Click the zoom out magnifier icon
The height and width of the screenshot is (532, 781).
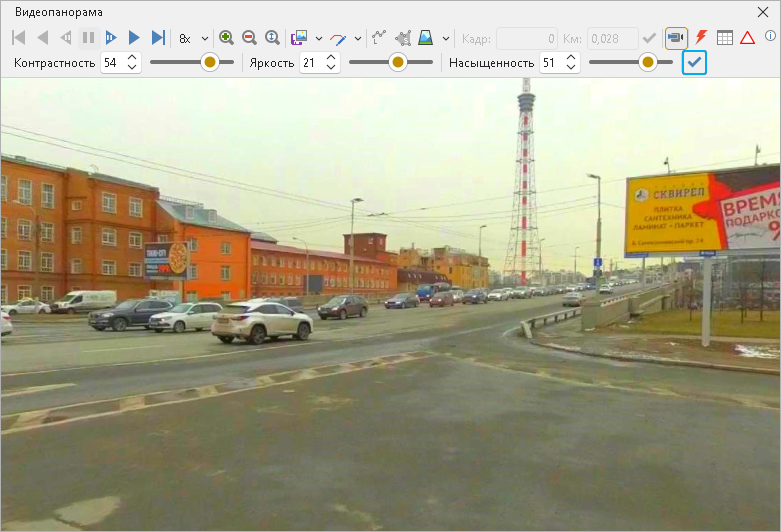pyautogui.click(x=249, y=38)
